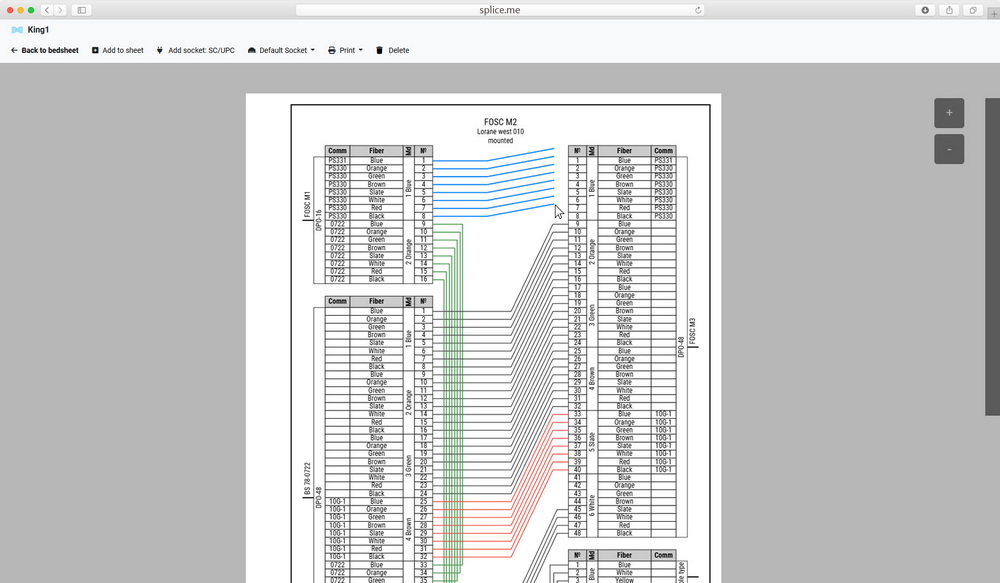
Task: Toggle the browser sidebar button
Action: point(82,10)
